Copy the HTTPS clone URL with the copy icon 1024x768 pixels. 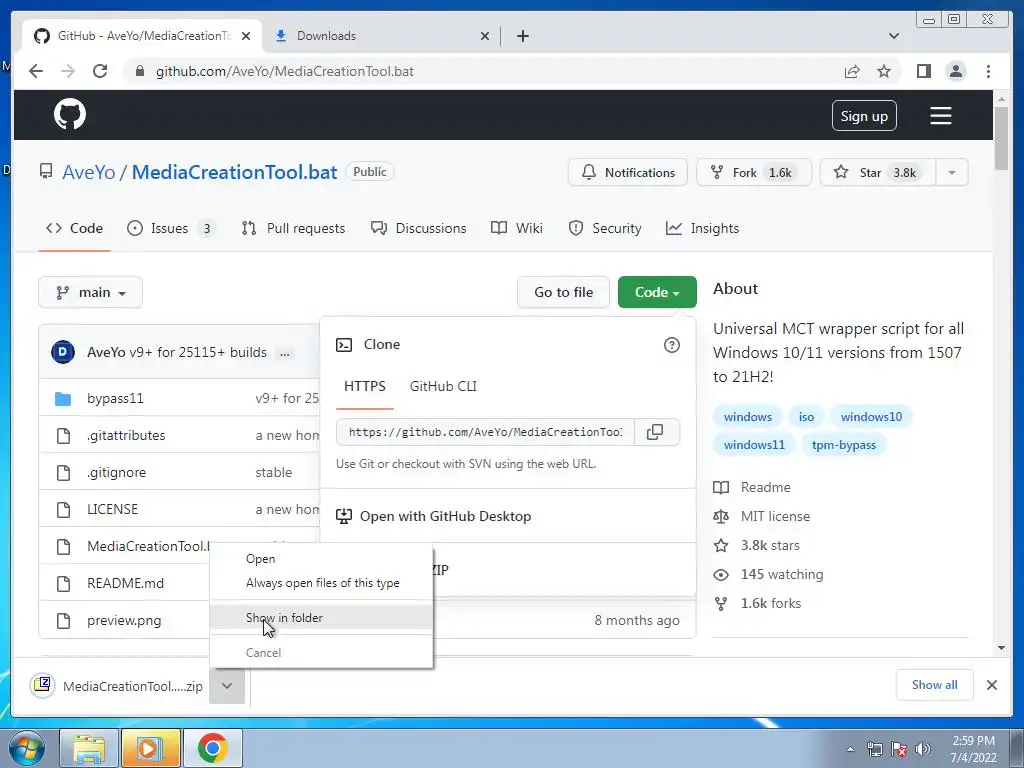655,432
